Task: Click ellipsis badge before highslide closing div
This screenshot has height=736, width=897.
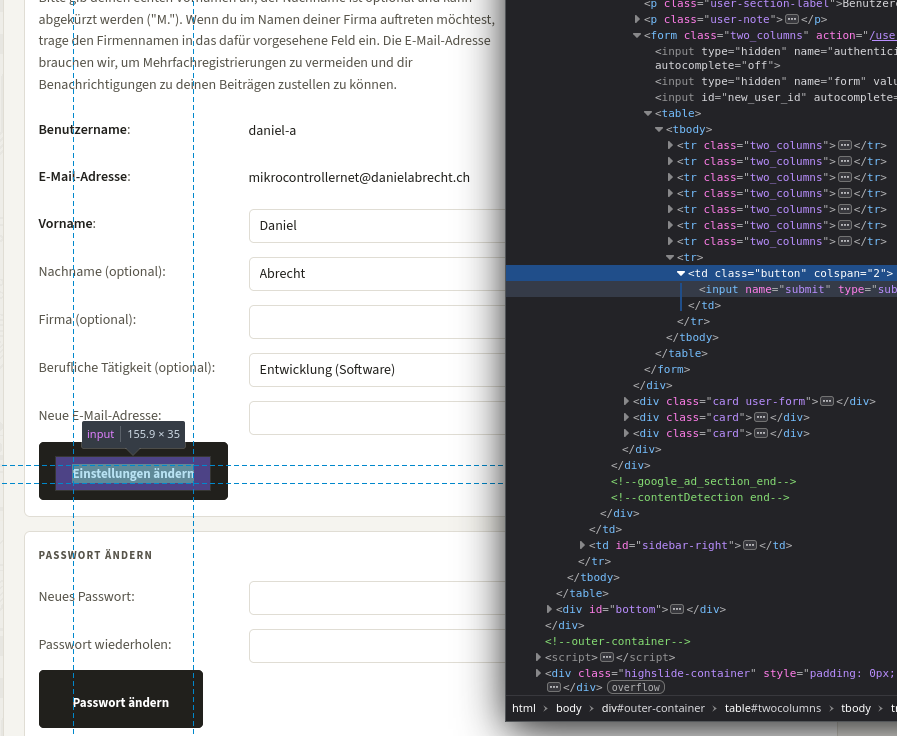Action: [x=554, y=687]
